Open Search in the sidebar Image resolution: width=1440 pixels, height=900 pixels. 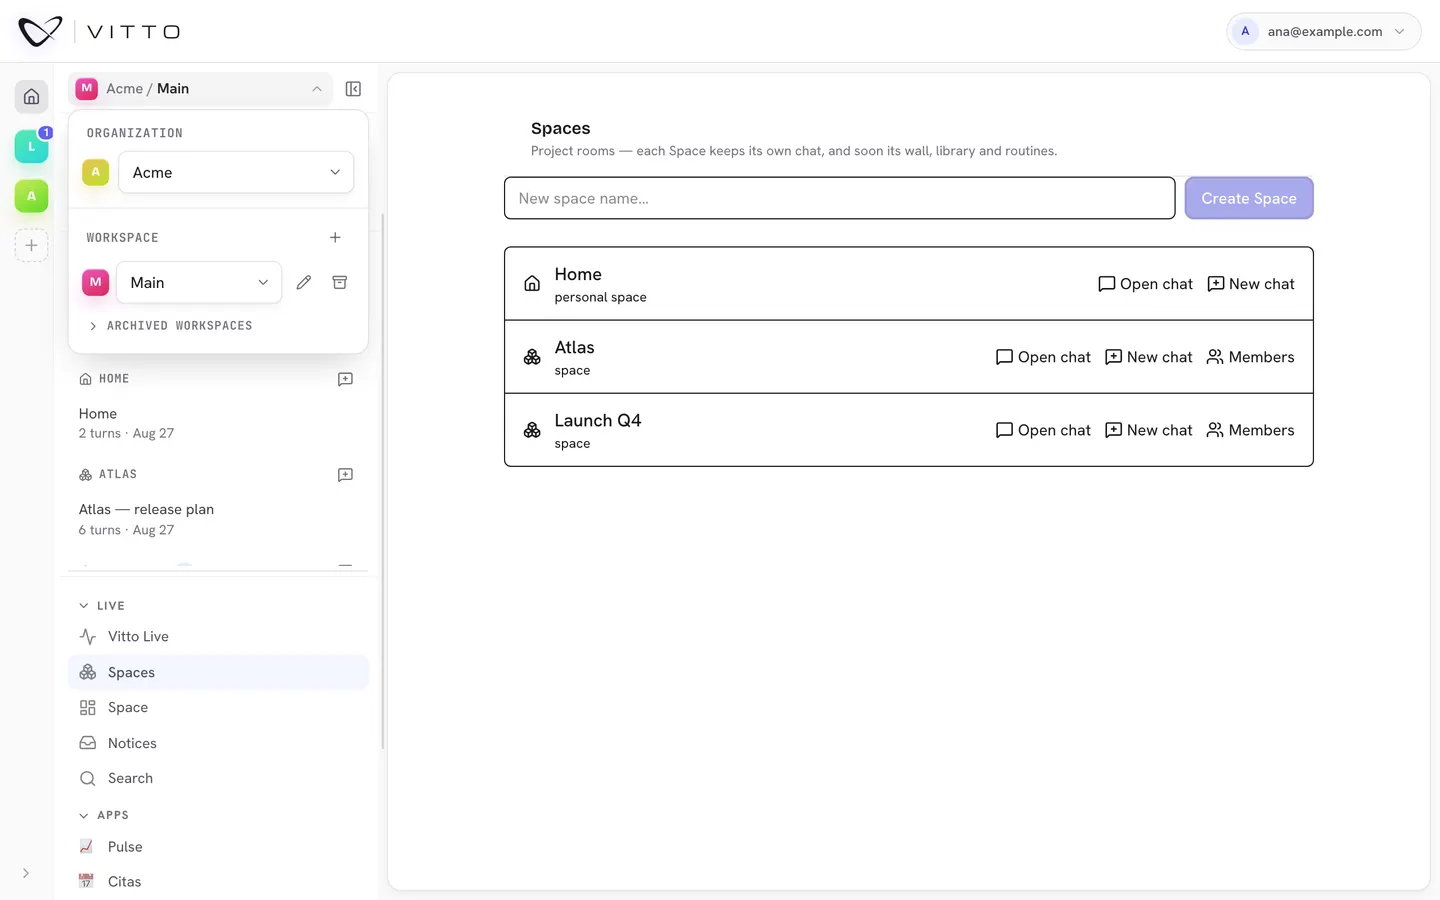point(218,778)
